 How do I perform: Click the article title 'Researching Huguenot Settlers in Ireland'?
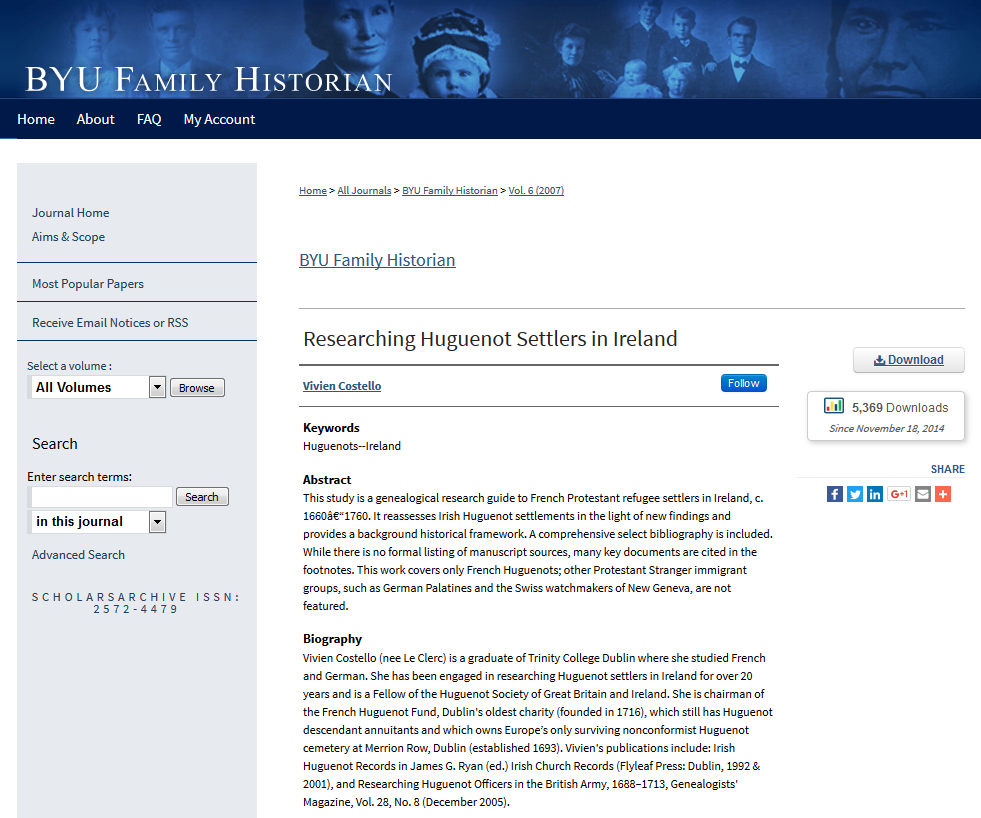click(x=490, y=339)
